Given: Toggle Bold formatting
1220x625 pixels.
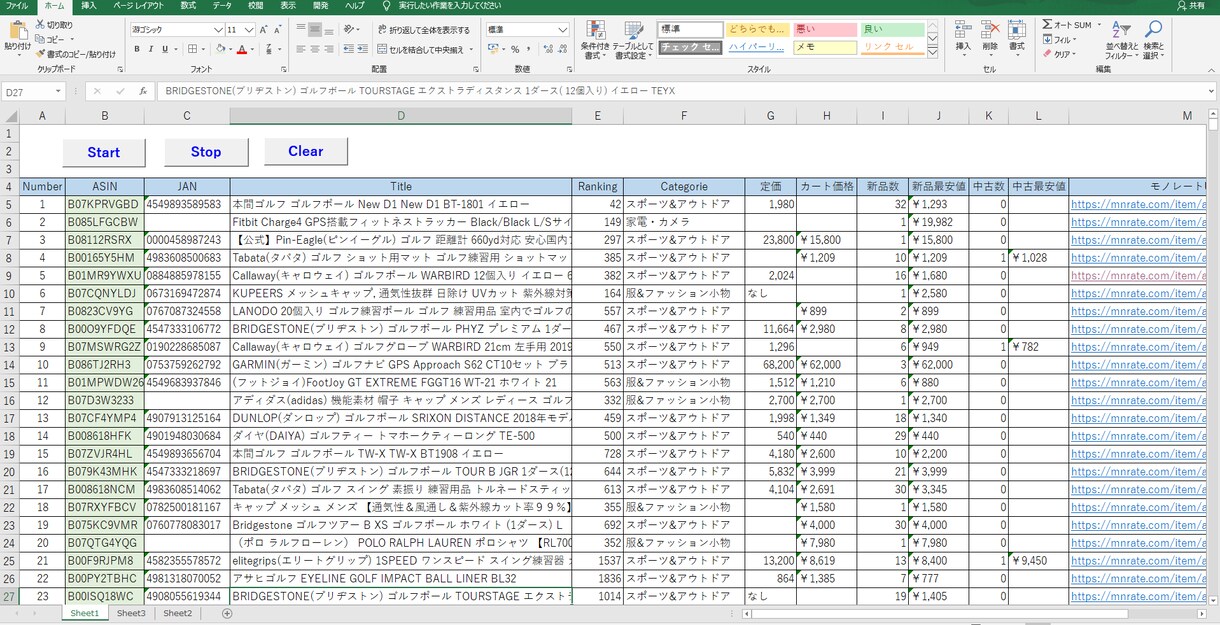Looking at the screenshot, I should click(x=137, y=49).
